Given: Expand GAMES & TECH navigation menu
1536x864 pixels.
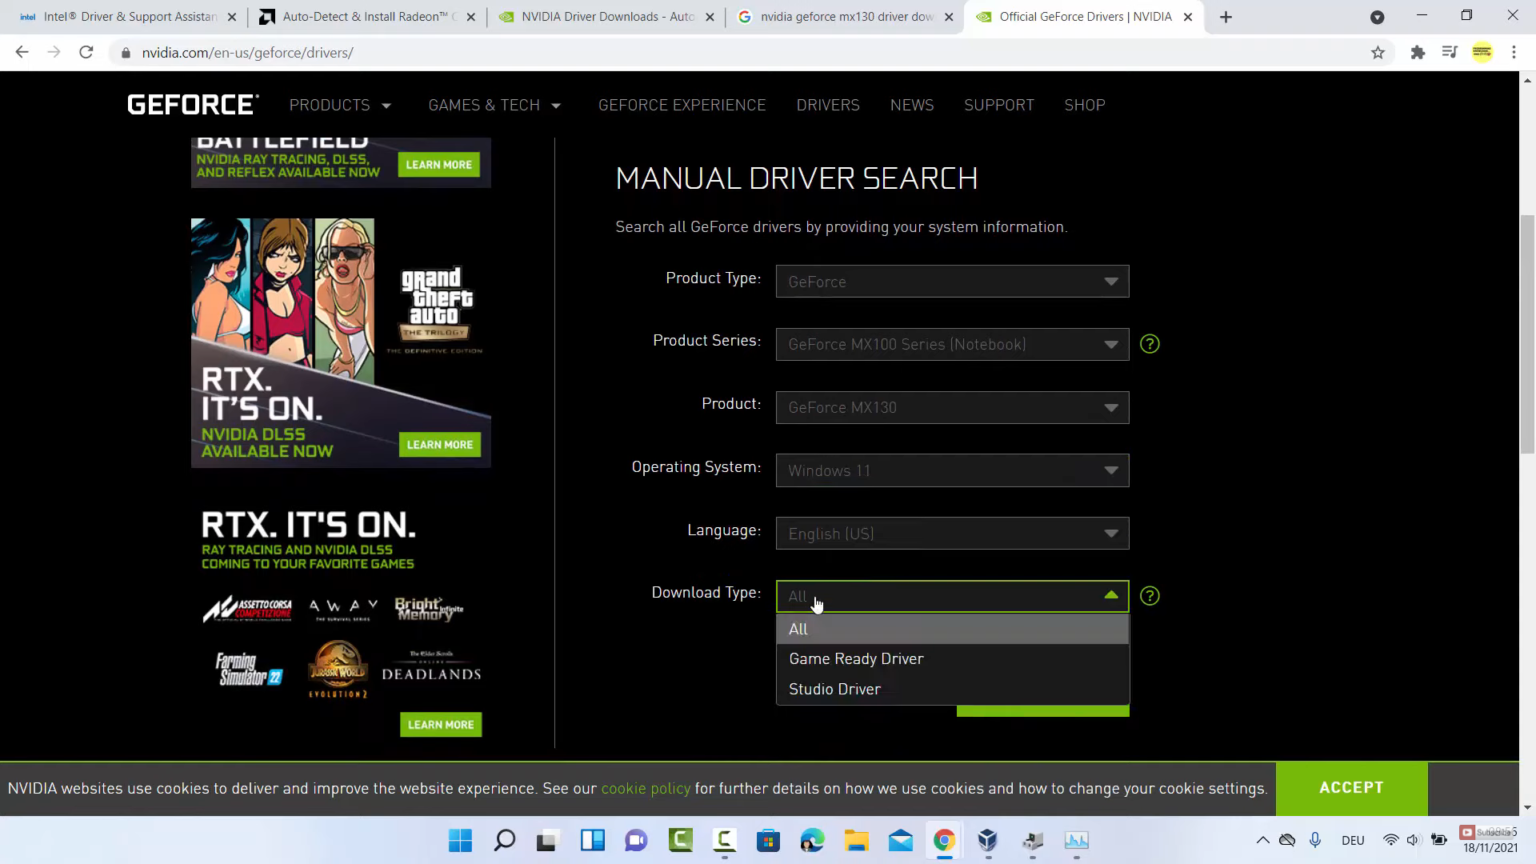Looking at the screenshot, I should (x=494, y=105).
